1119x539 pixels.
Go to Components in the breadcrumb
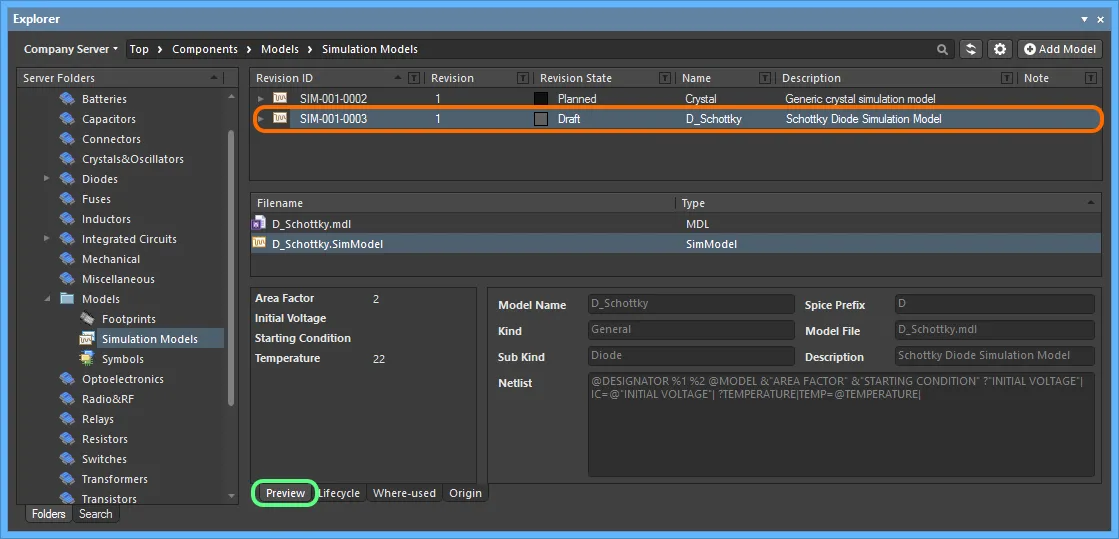(205, 49)
